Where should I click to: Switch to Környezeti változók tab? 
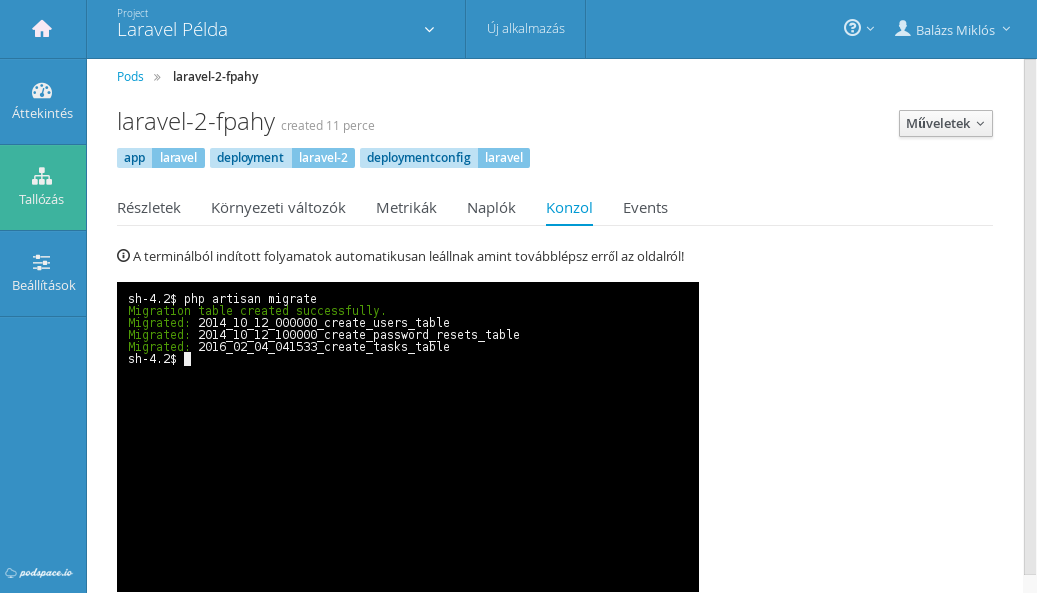(x=278, y=208)
